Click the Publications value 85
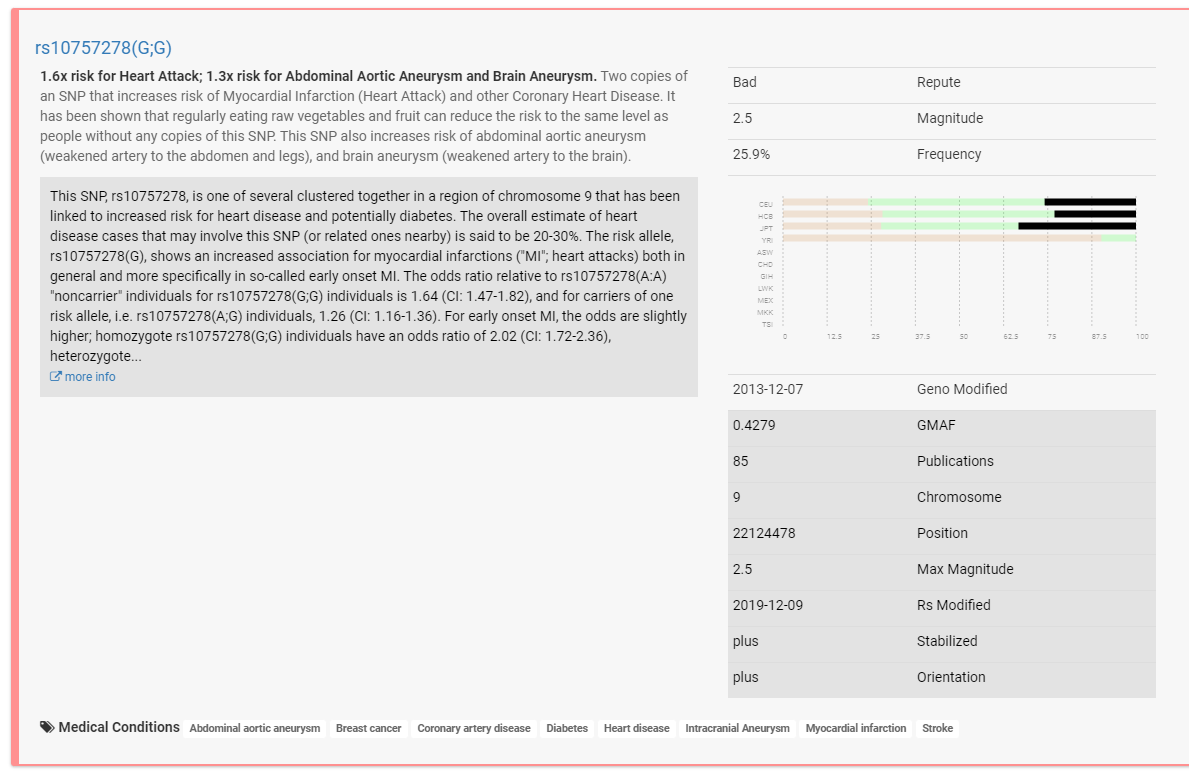 pos(741,461)
